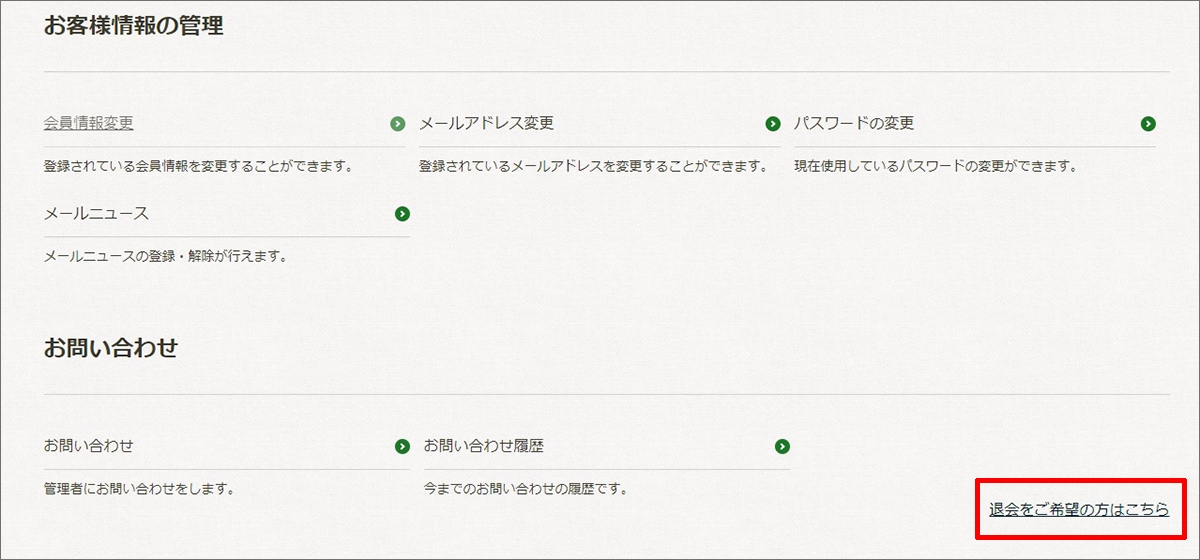Open the お問い合わせ link under inquiries
The height and width of the screenshot is (560, 1200).
click(89, 445)
